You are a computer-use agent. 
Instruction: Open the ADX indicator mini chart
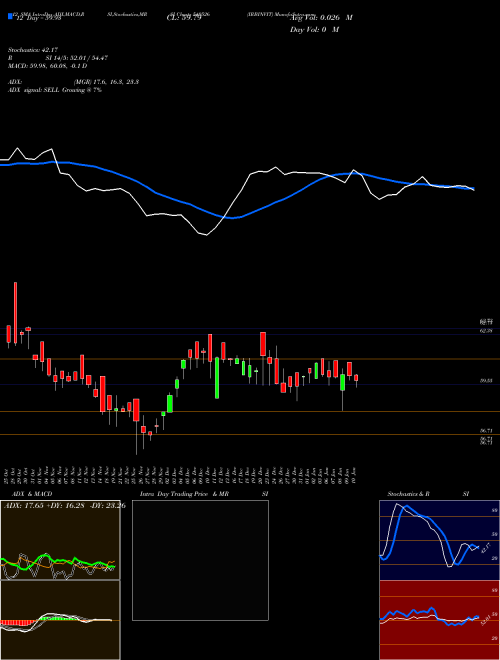tap(60, 540)
